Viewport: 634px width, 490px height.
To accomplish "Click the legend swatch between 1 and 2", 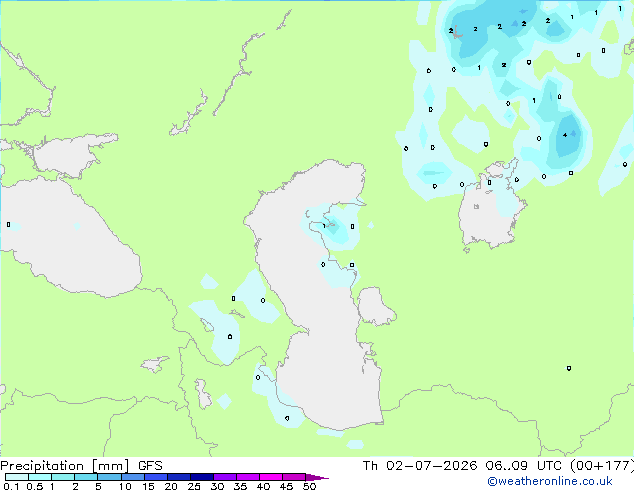I will coord(63,477).
